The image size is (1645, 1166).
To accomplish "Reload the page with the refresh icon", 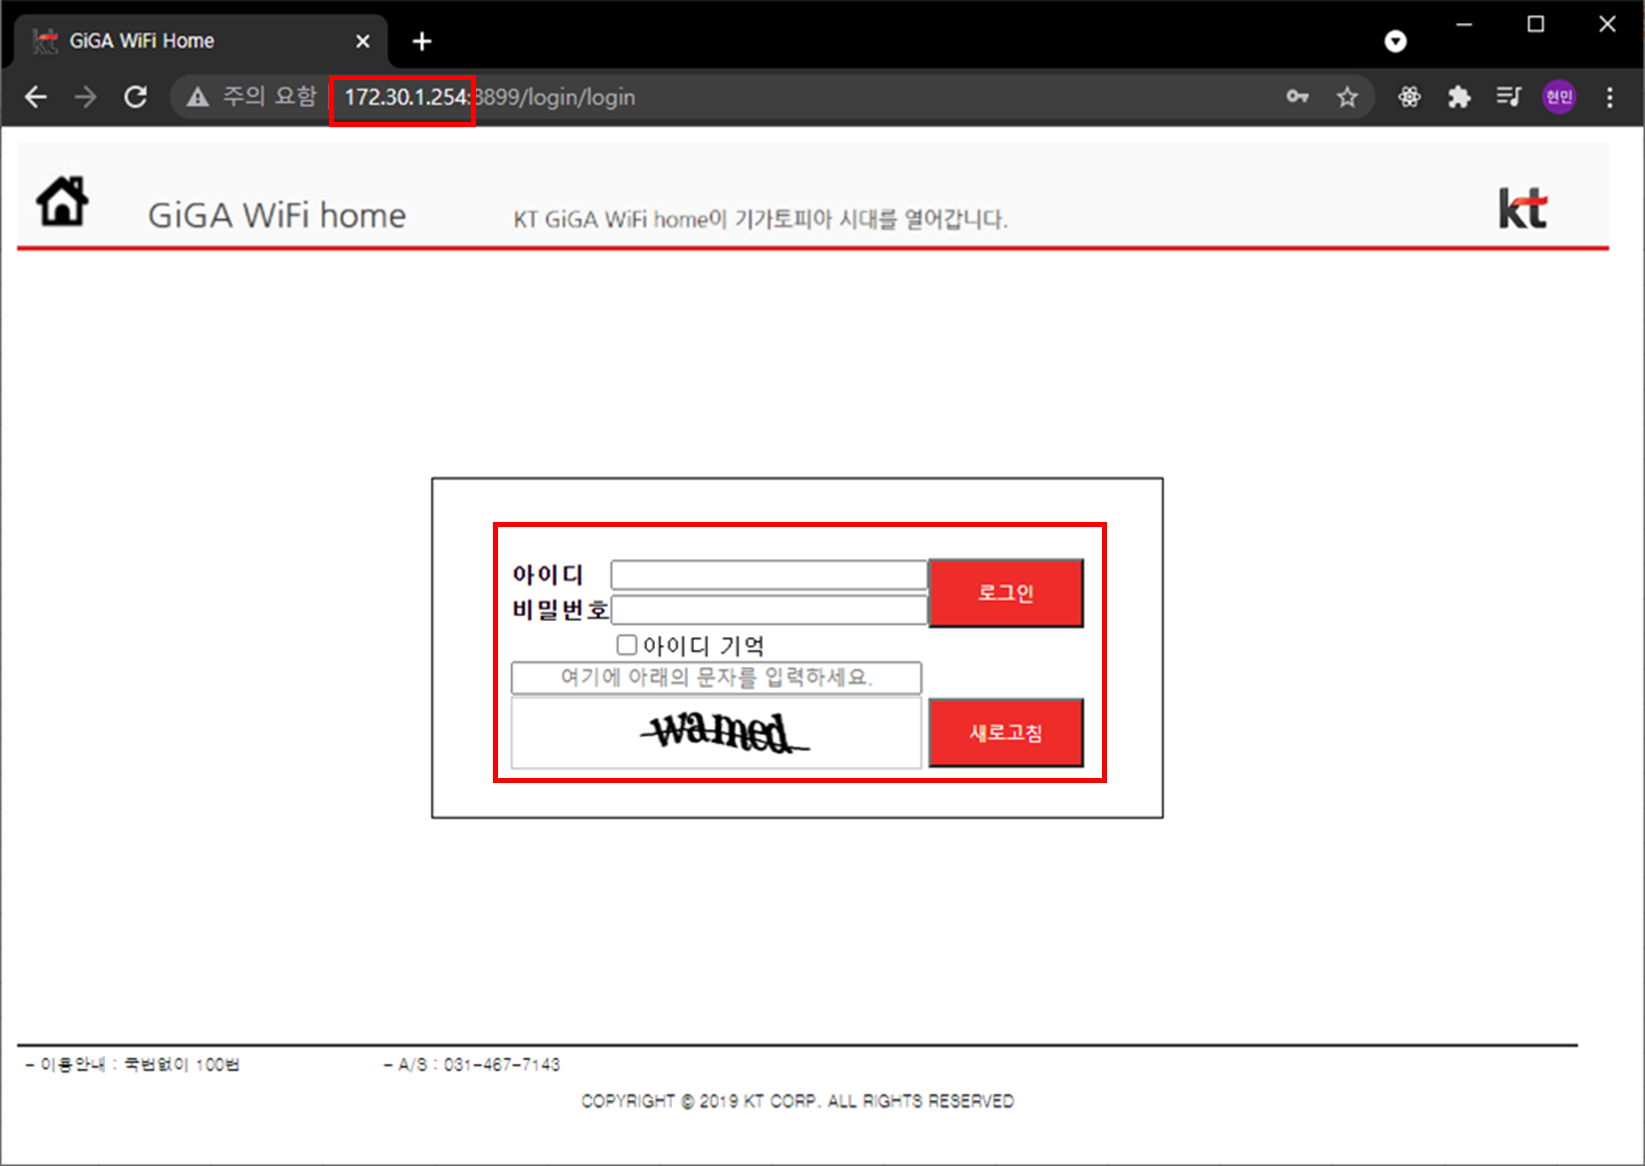I will [x=136, y=97].
